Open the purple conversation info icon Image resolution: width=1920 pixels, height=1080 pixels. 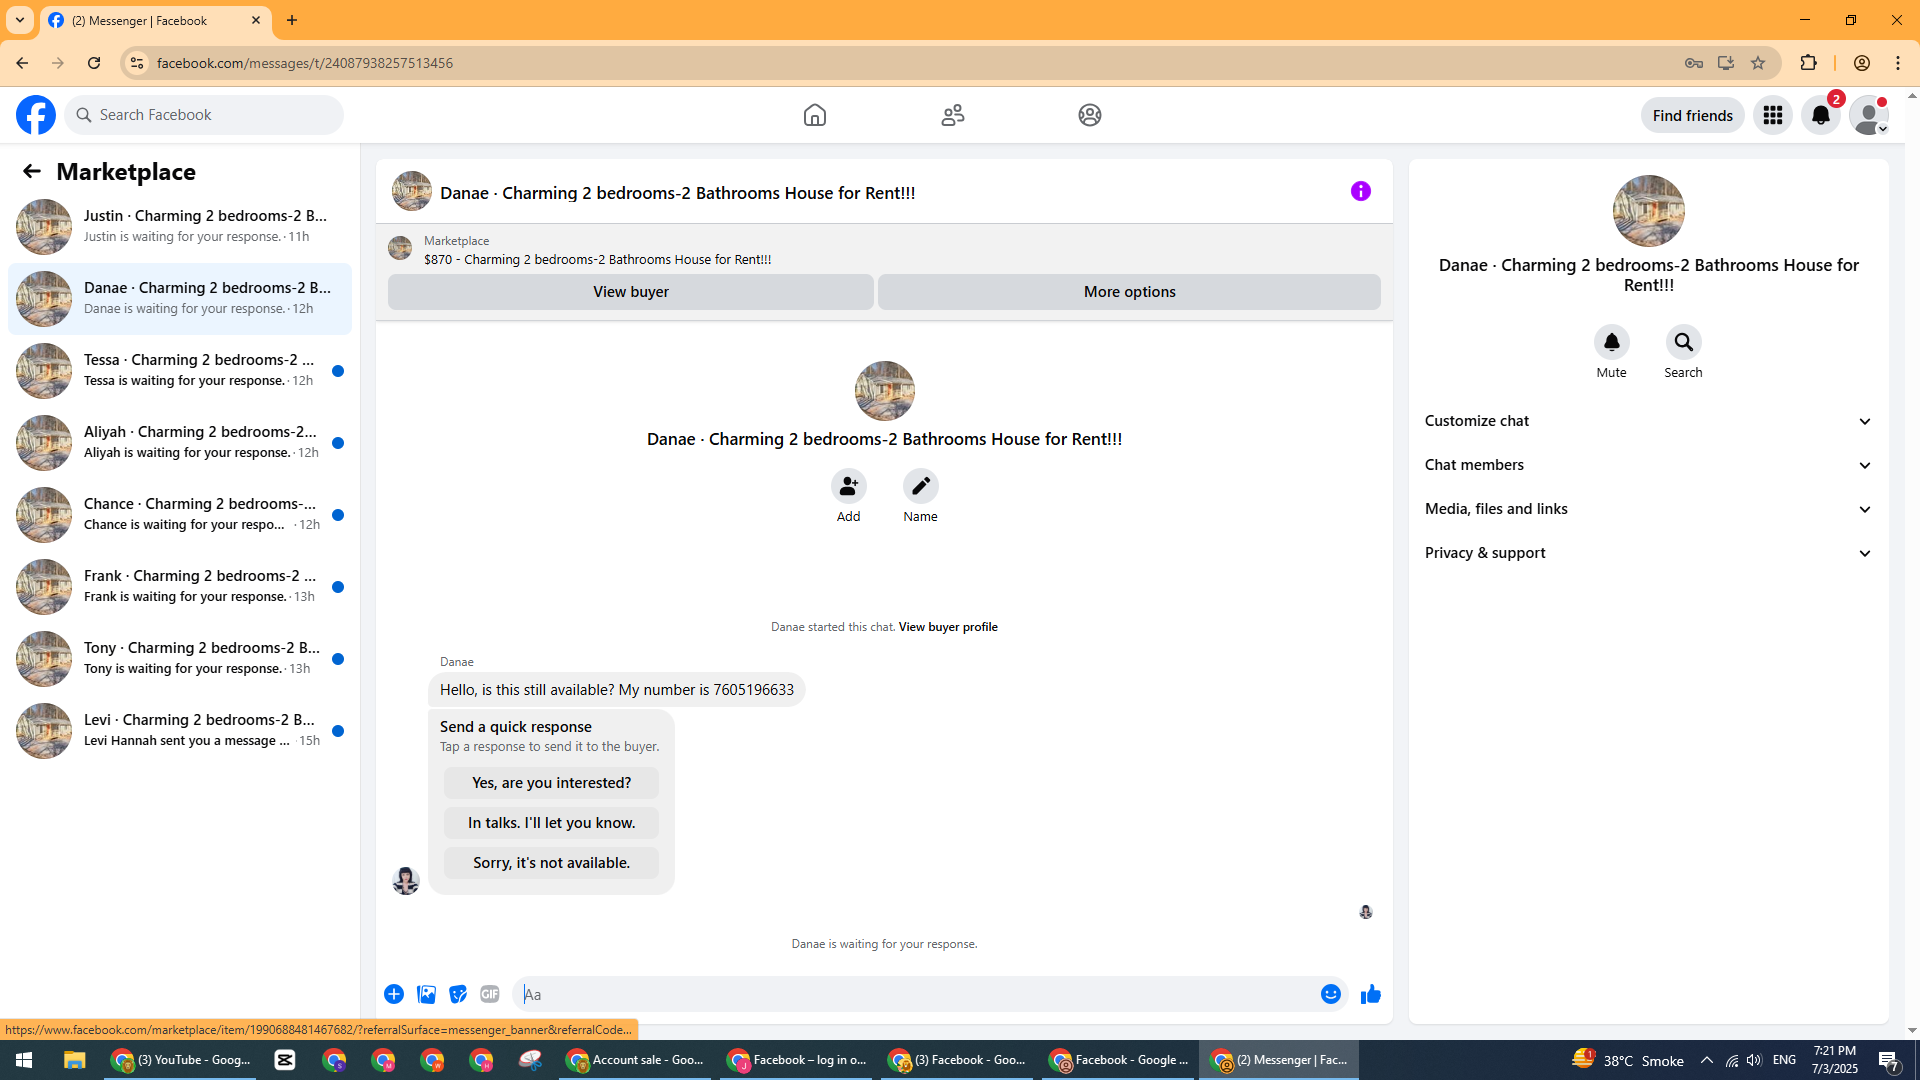point(1360,191)
